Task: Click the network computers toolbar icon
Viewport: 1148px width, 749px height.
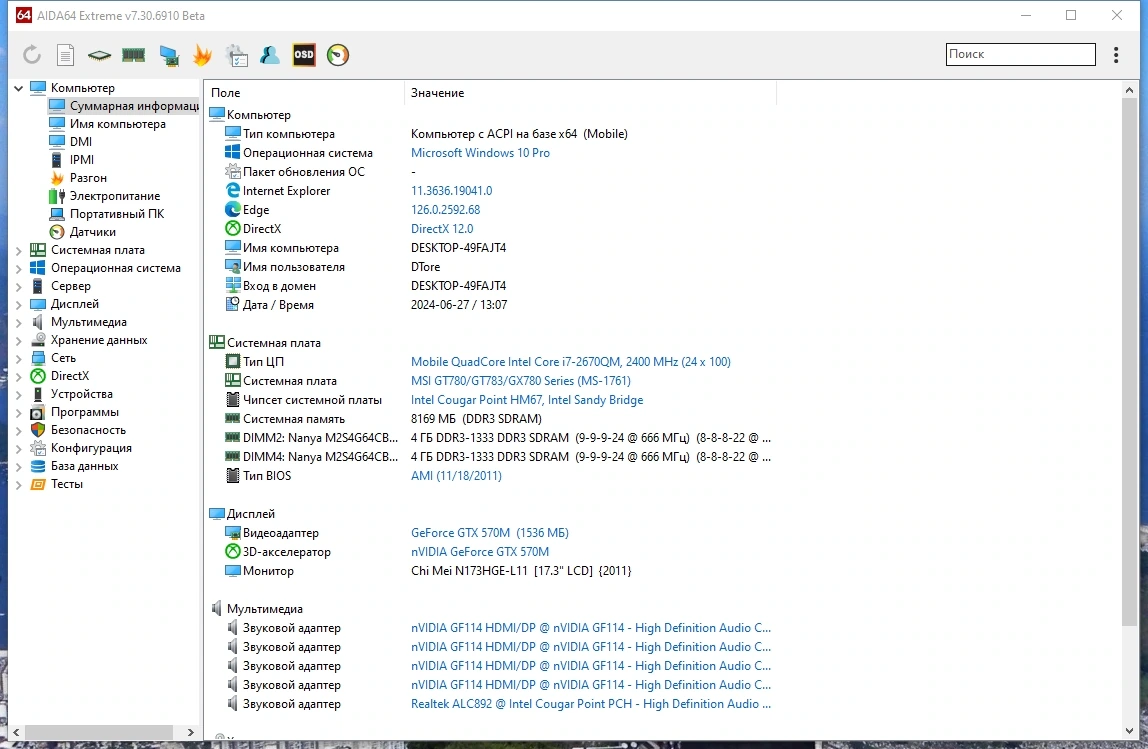Action: (x=168, y=56)
